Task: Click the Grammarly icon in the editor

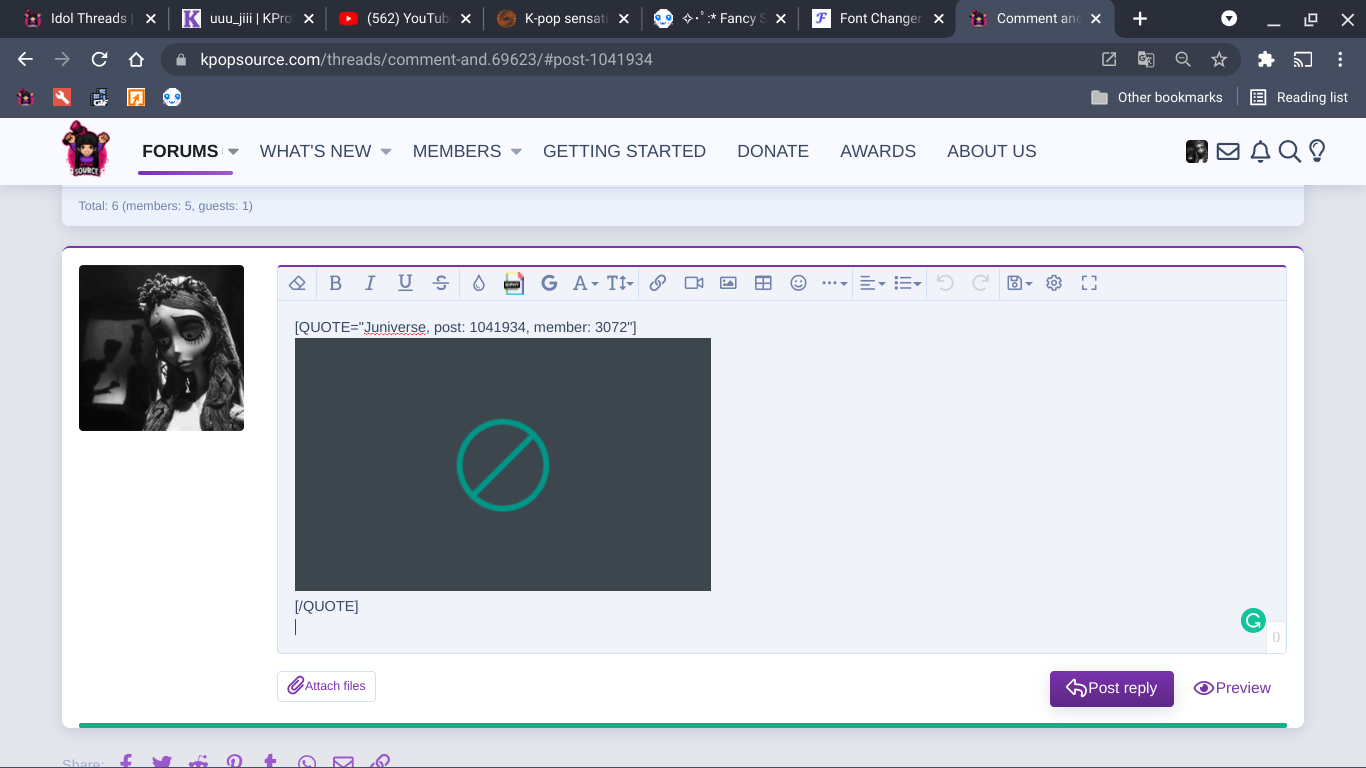Action: point(1253,621)
